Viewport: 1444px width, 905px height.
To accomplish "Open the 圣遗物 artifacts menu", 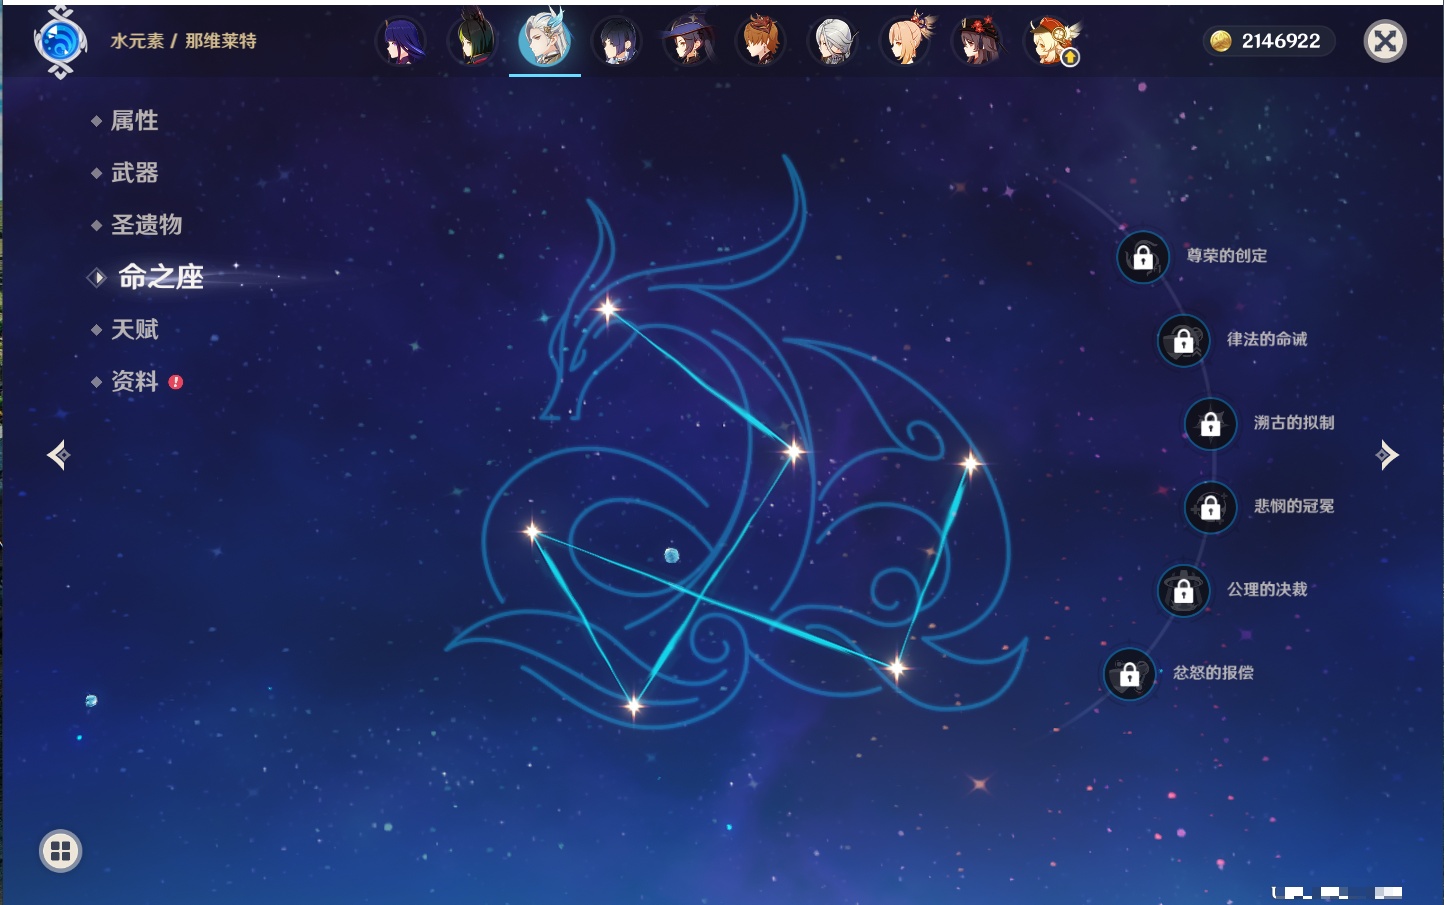I will pyautogui.click(x=146, y=225).
